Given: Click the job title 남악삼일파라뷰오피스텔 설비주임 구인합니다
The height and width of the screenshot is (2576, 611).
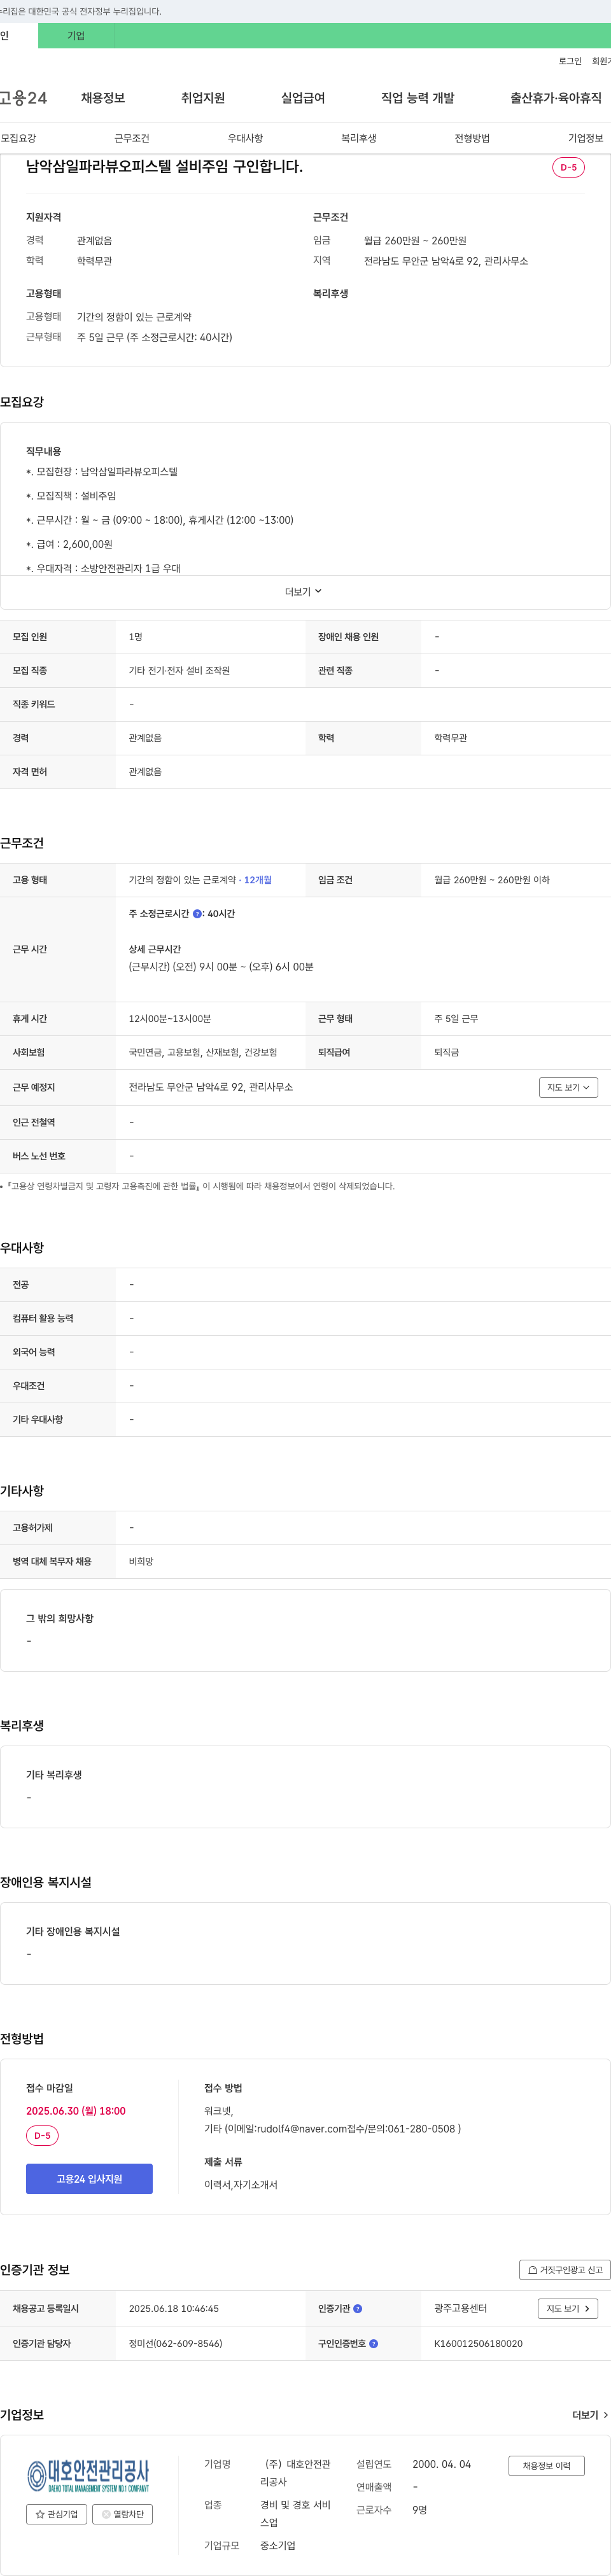Looking at the screenshot, I should tap(164, 166).
